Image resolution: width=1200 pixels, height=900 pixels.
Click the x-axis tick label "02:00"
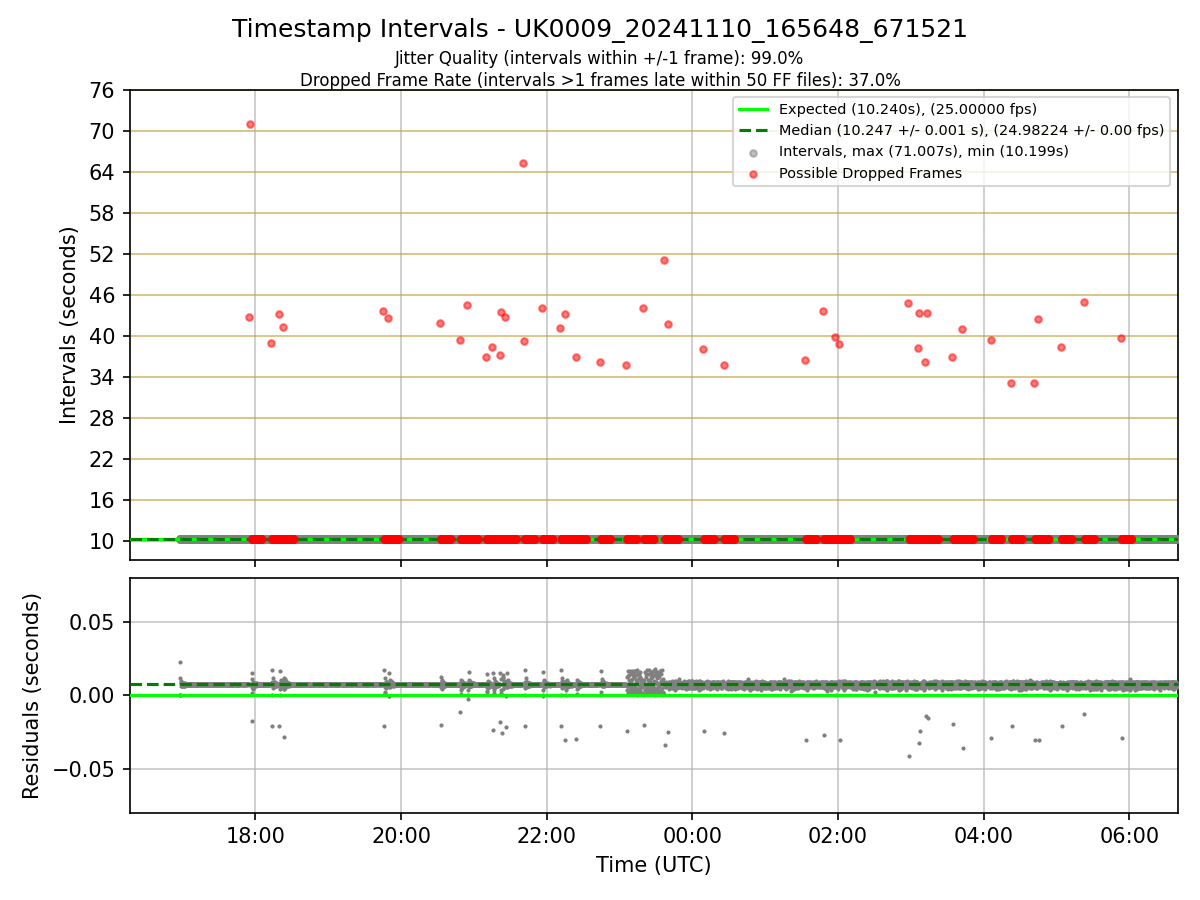(838, 835)
